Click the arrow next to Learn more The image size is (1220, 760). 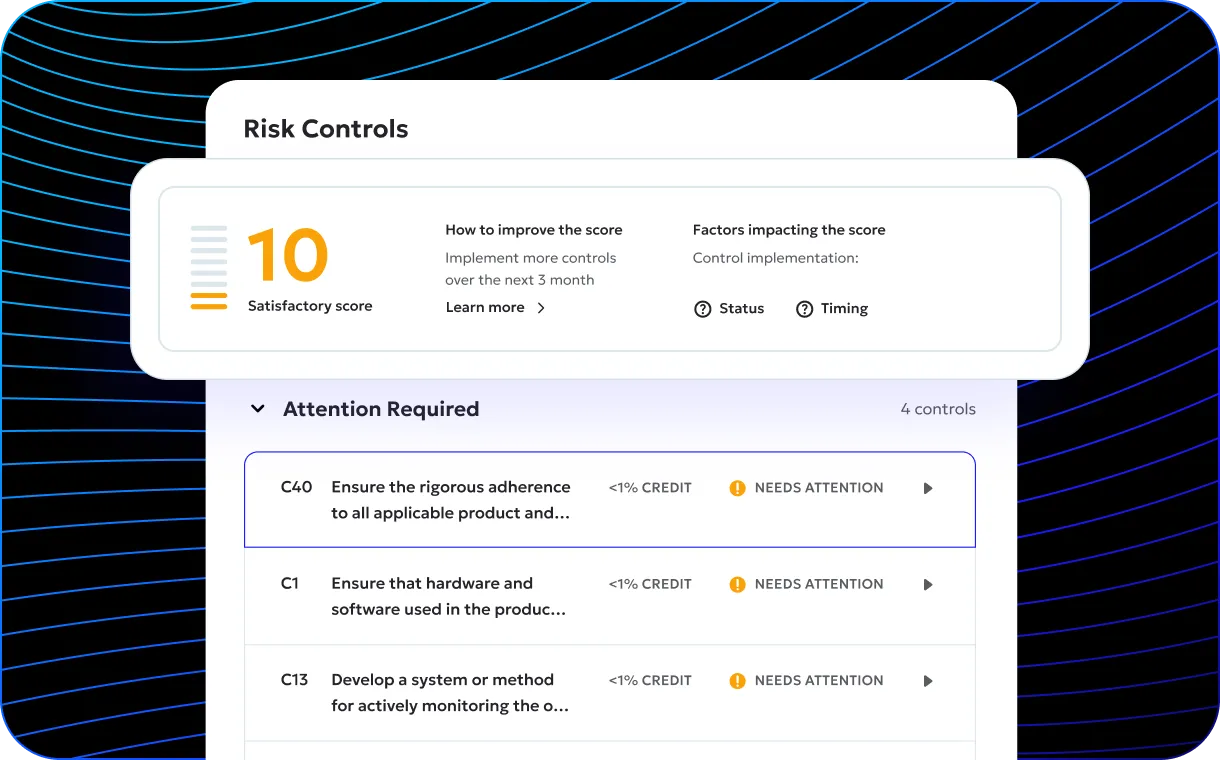tap(541, 308)
